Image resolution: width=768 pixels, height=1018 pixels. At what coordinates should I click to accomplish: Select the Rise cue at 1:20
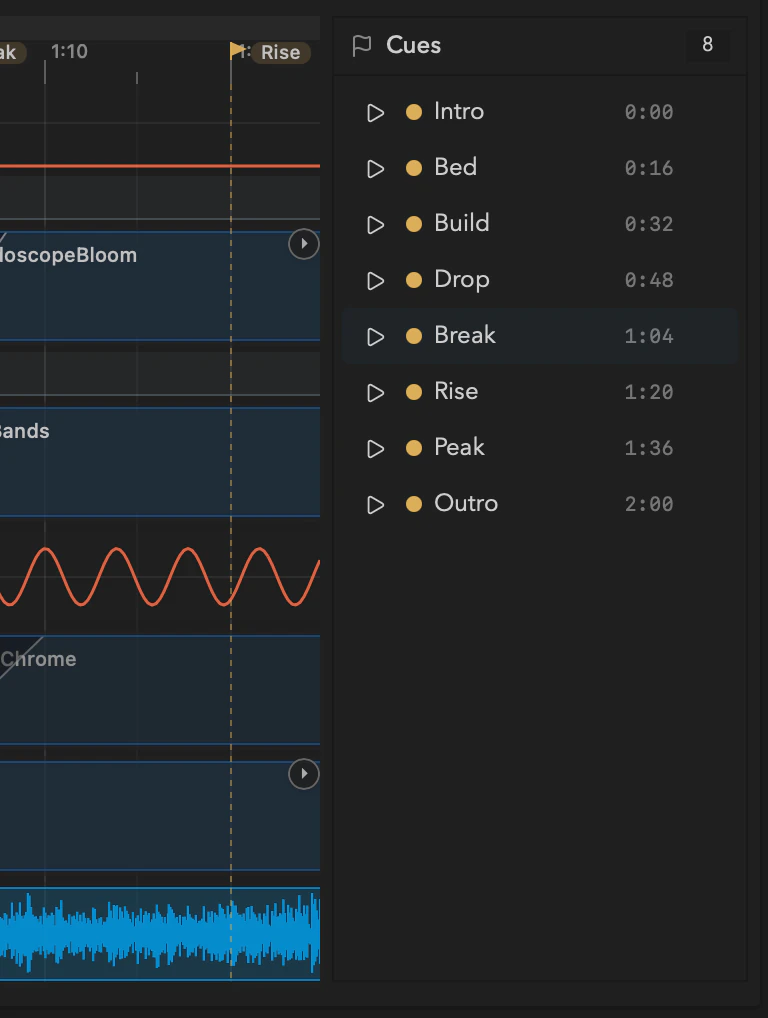point(539,392)
